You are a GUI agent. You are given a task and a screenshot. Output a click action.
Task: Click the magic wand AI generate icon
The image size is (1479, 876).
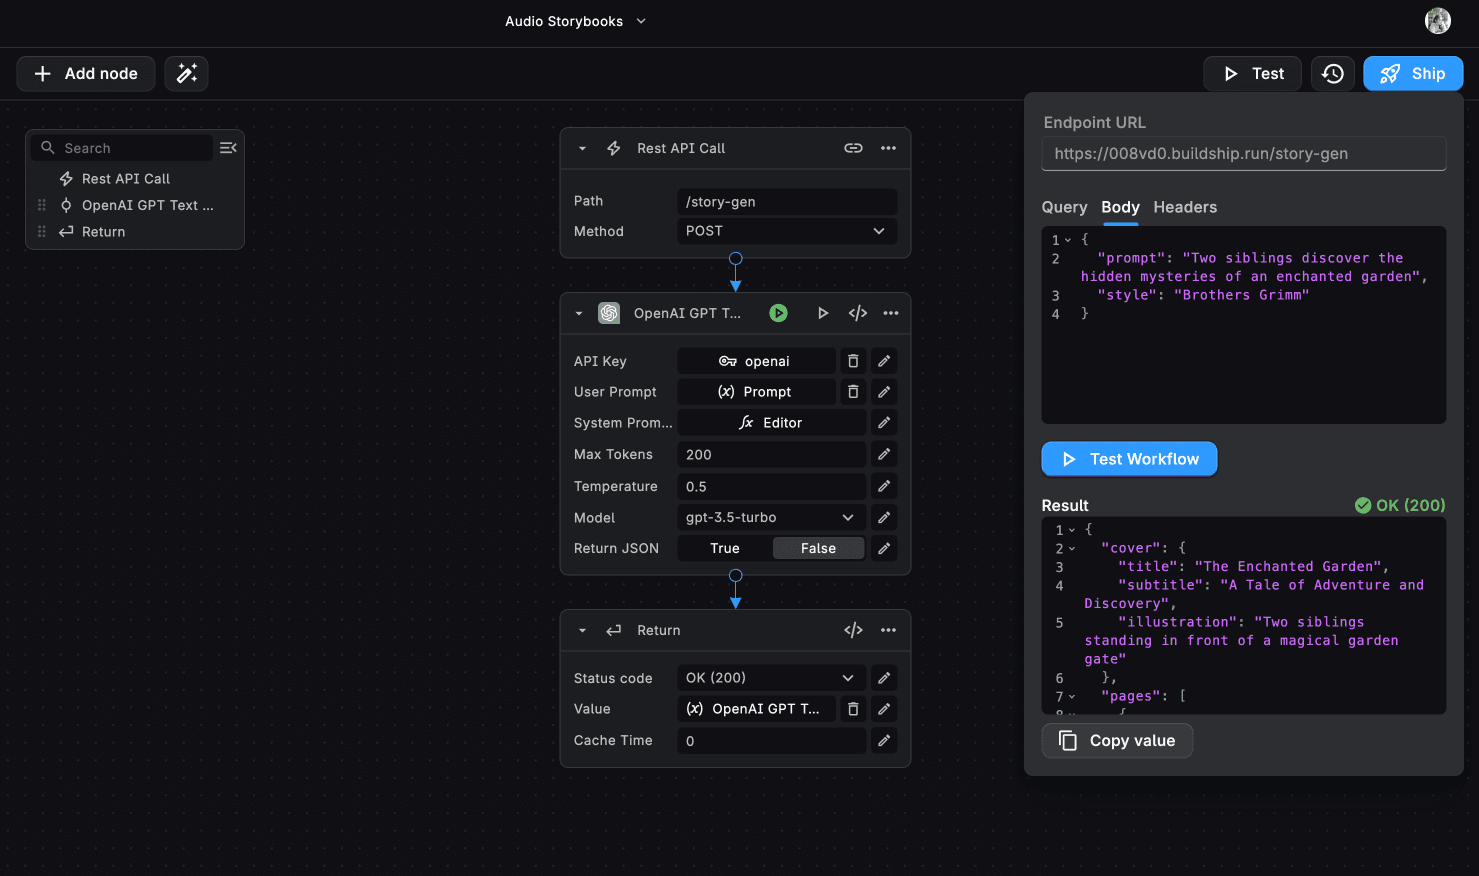pyautogui.click(x=186, y=73)
